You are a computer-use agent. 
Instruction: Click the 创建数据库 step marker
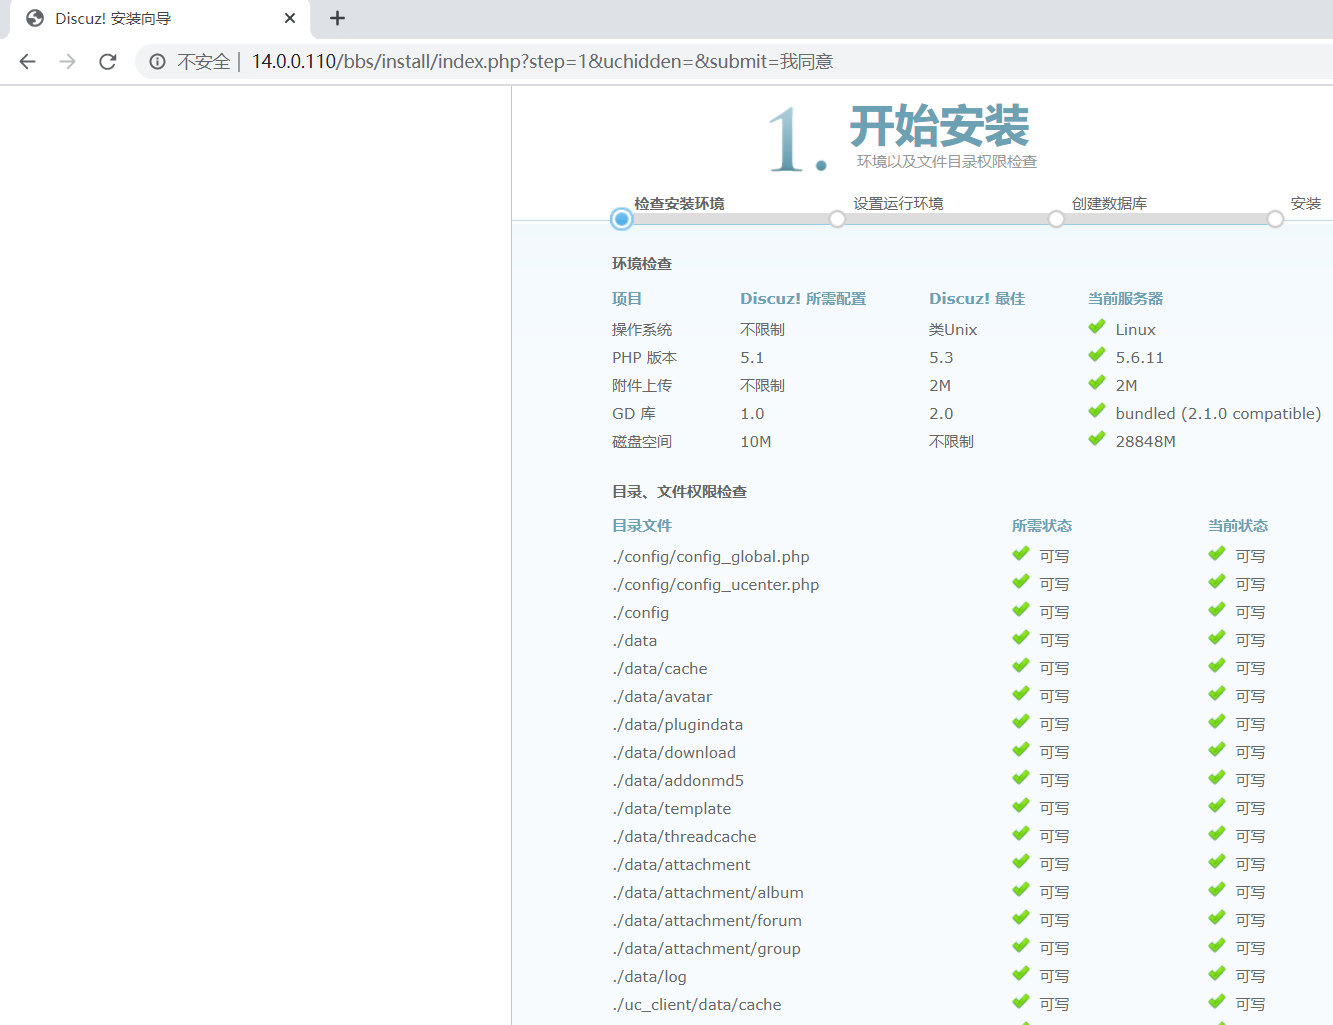coord(1056,219)
